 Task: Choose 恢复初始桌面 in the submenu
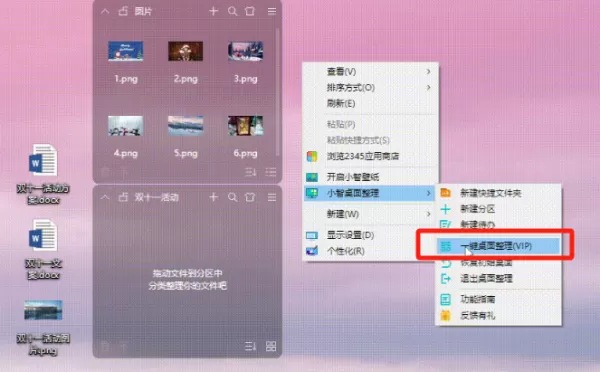[499, 263]
